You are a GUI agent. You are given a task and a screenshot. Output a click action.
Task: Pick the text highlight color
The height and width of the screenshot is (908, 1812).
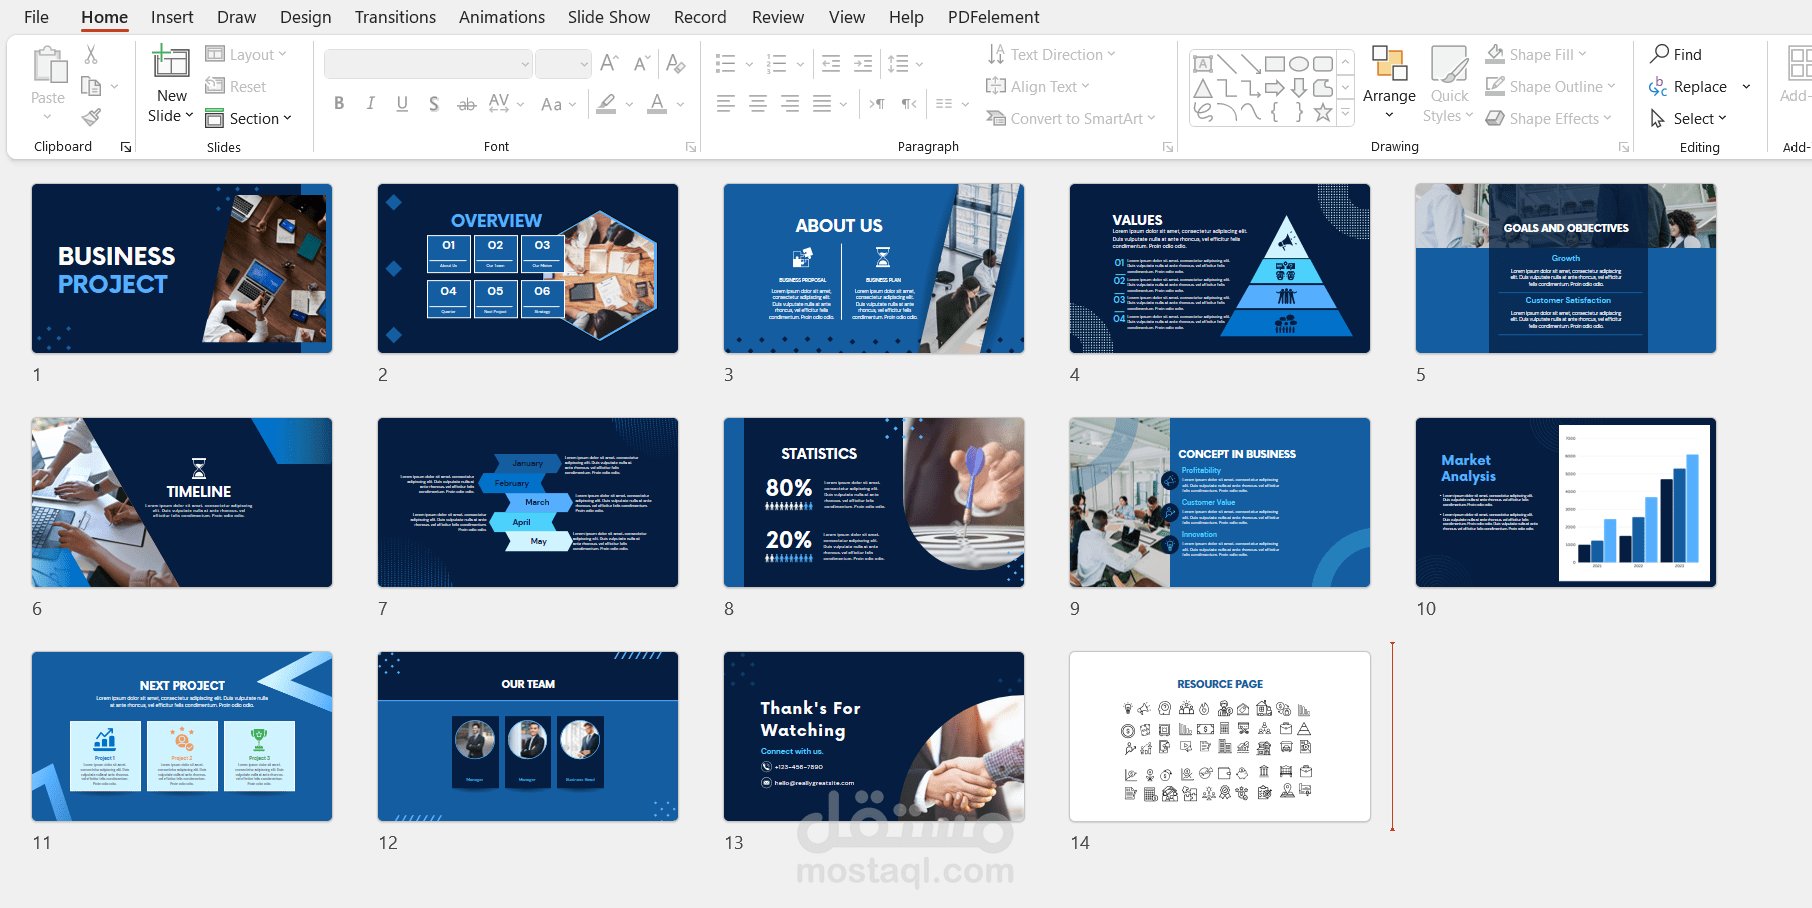pyautogui.click(x=606, y=103)
